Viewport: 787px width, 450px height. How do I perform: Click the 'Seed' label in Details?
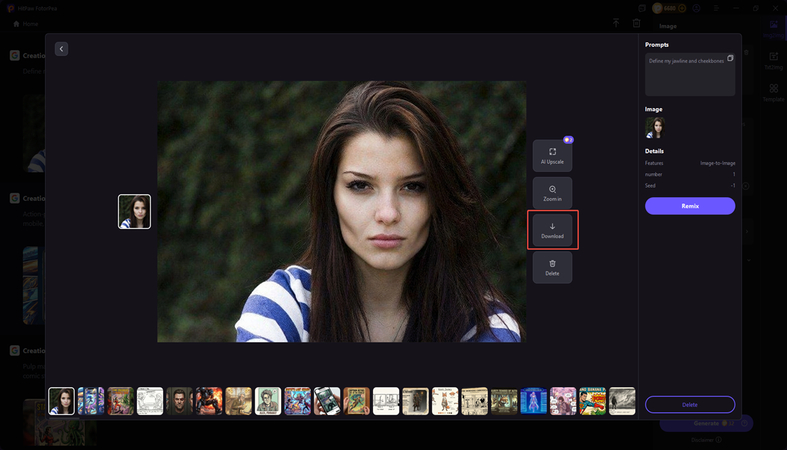tap(650, 186)
